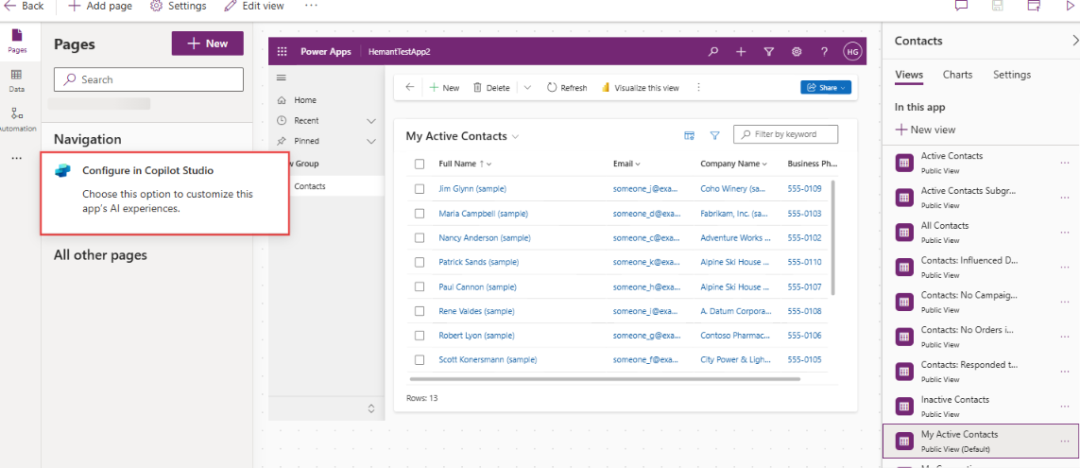
Task: Open the Company Name column dropdown
Action: click(765, 164)
